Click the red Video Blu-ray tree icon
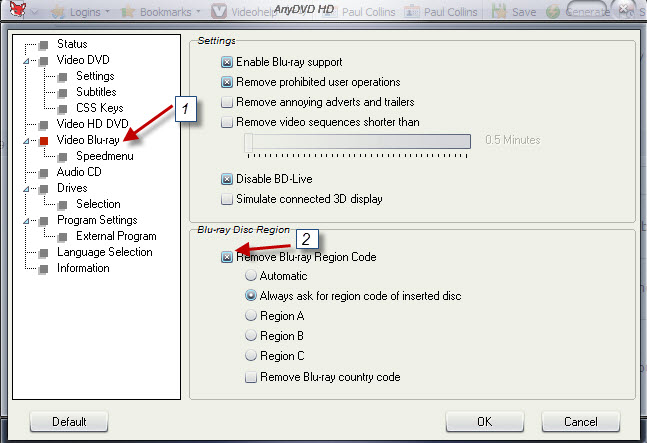 coord(44,141)
